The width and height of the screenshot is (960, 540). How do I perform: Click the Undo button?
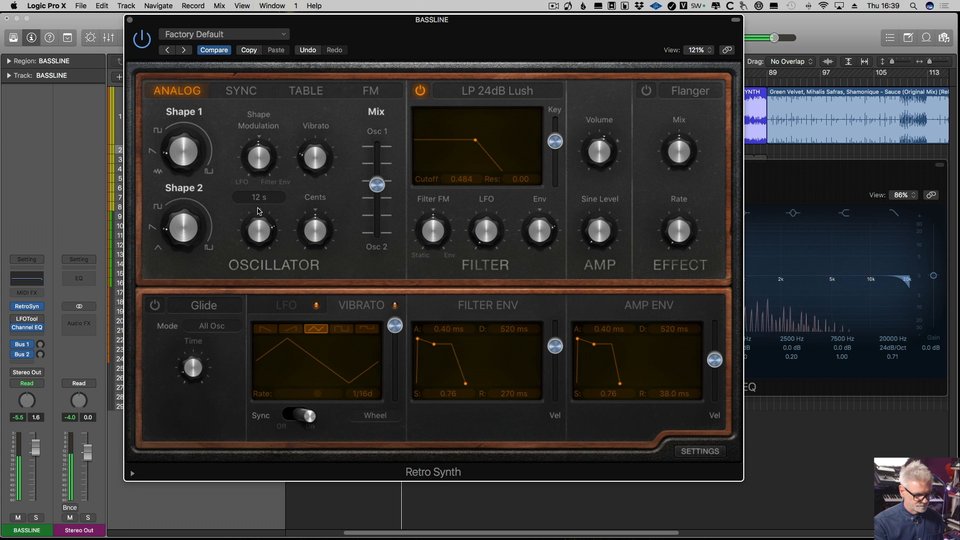point(307,50)
